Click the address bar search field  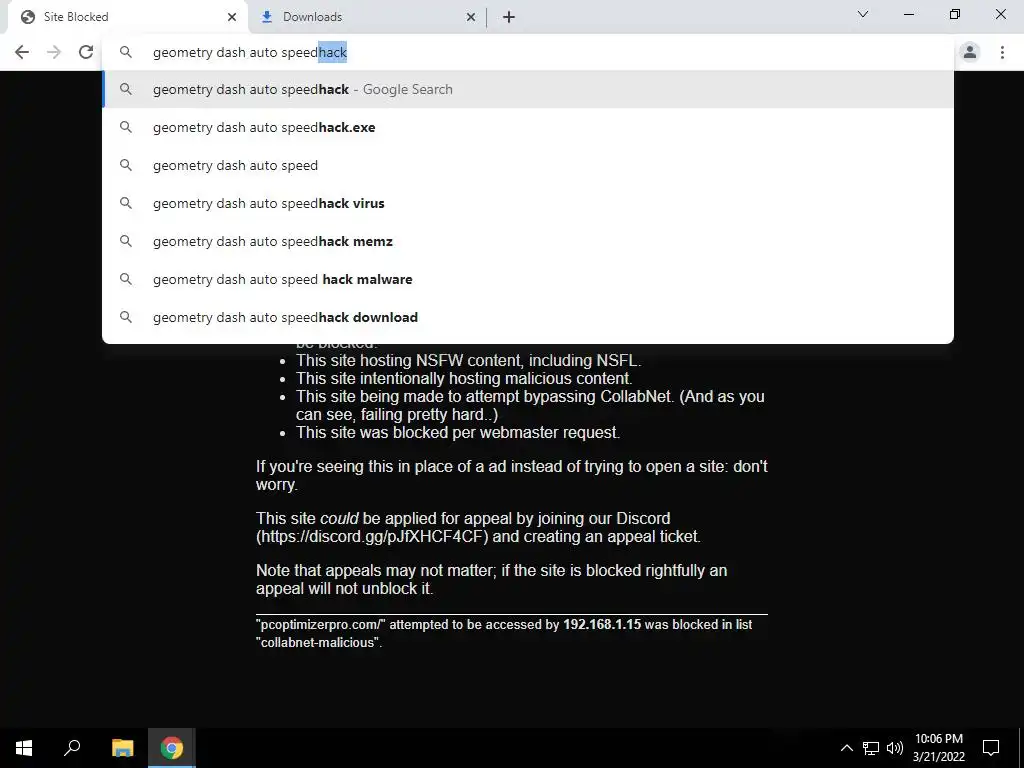pyautogui.click(x=528, y=52)
